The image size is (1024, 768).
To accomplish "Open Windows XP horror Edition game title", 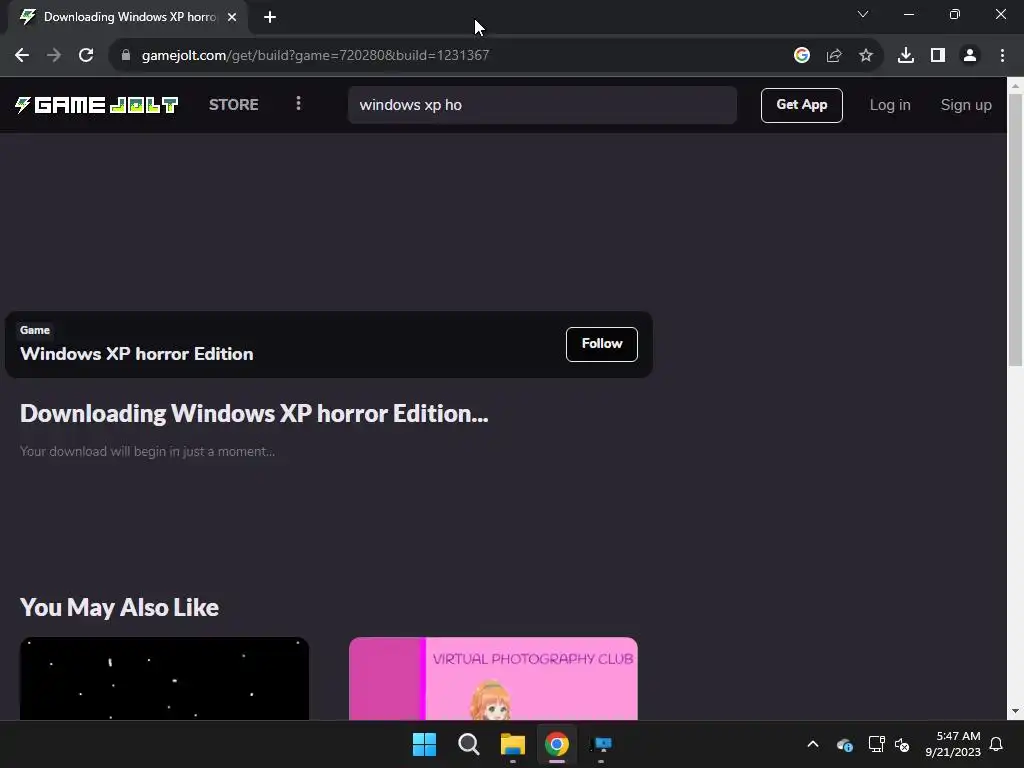I will [x=136, y=354].
